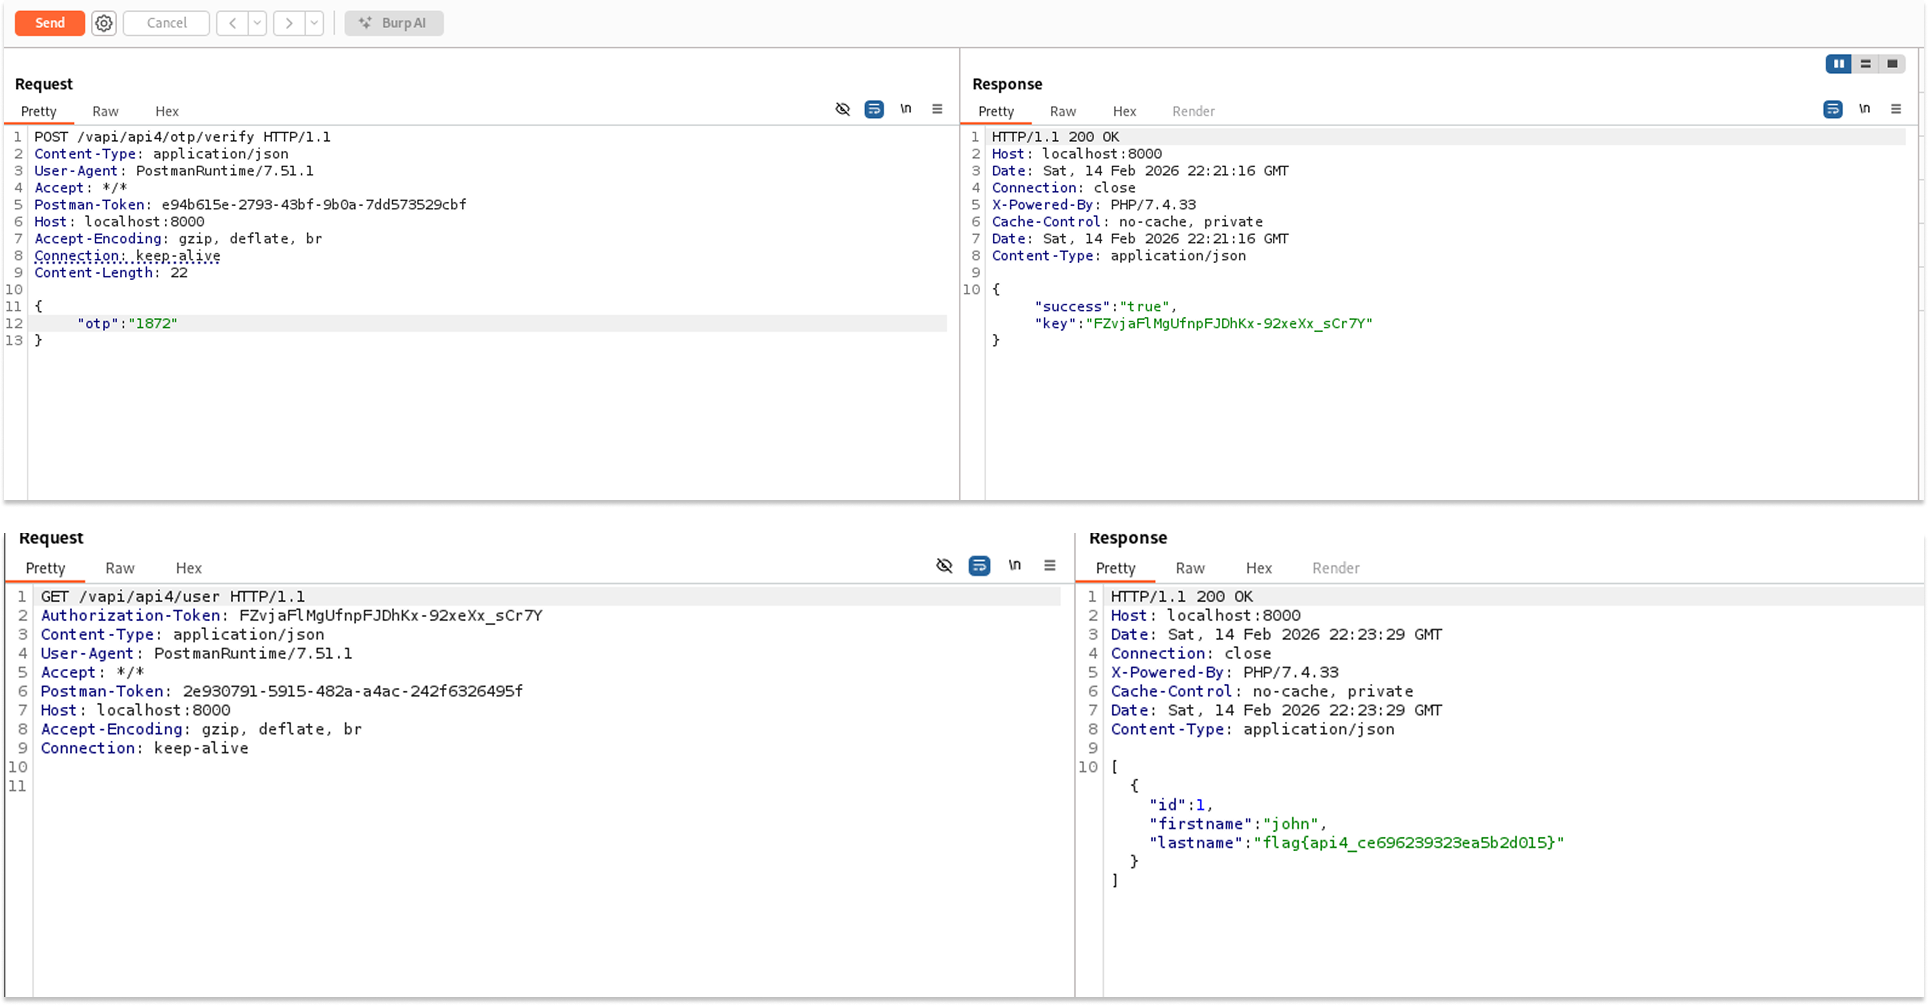Open the back-history dropdown chevron
This screenshot has height=1005, width=1928.
[x=256, y=23]
